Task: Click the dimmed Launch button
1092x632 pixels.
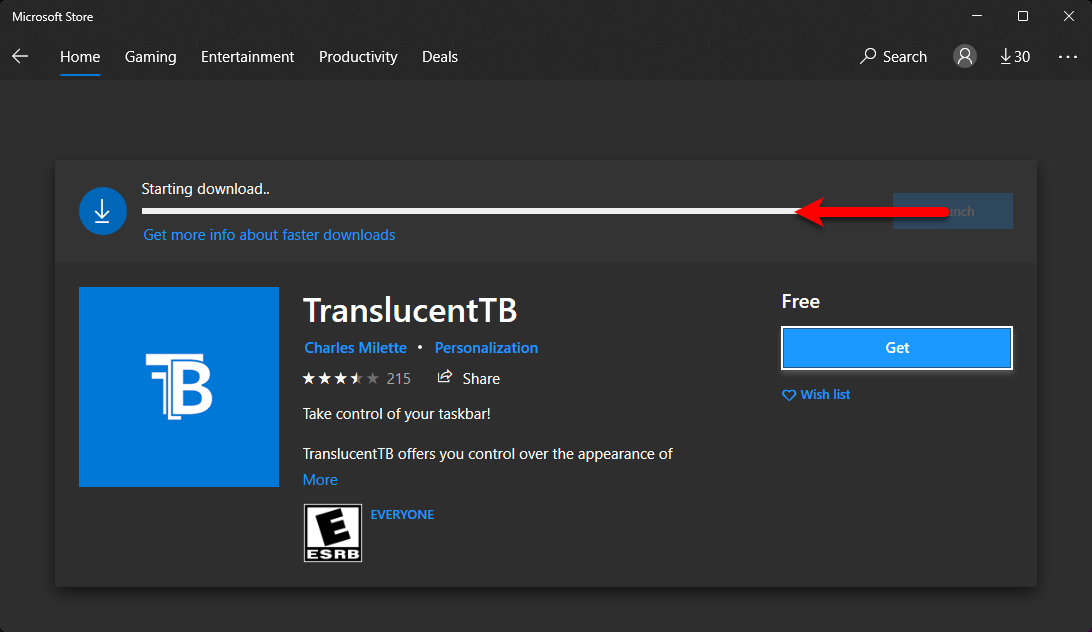Action: coord(953,211)
